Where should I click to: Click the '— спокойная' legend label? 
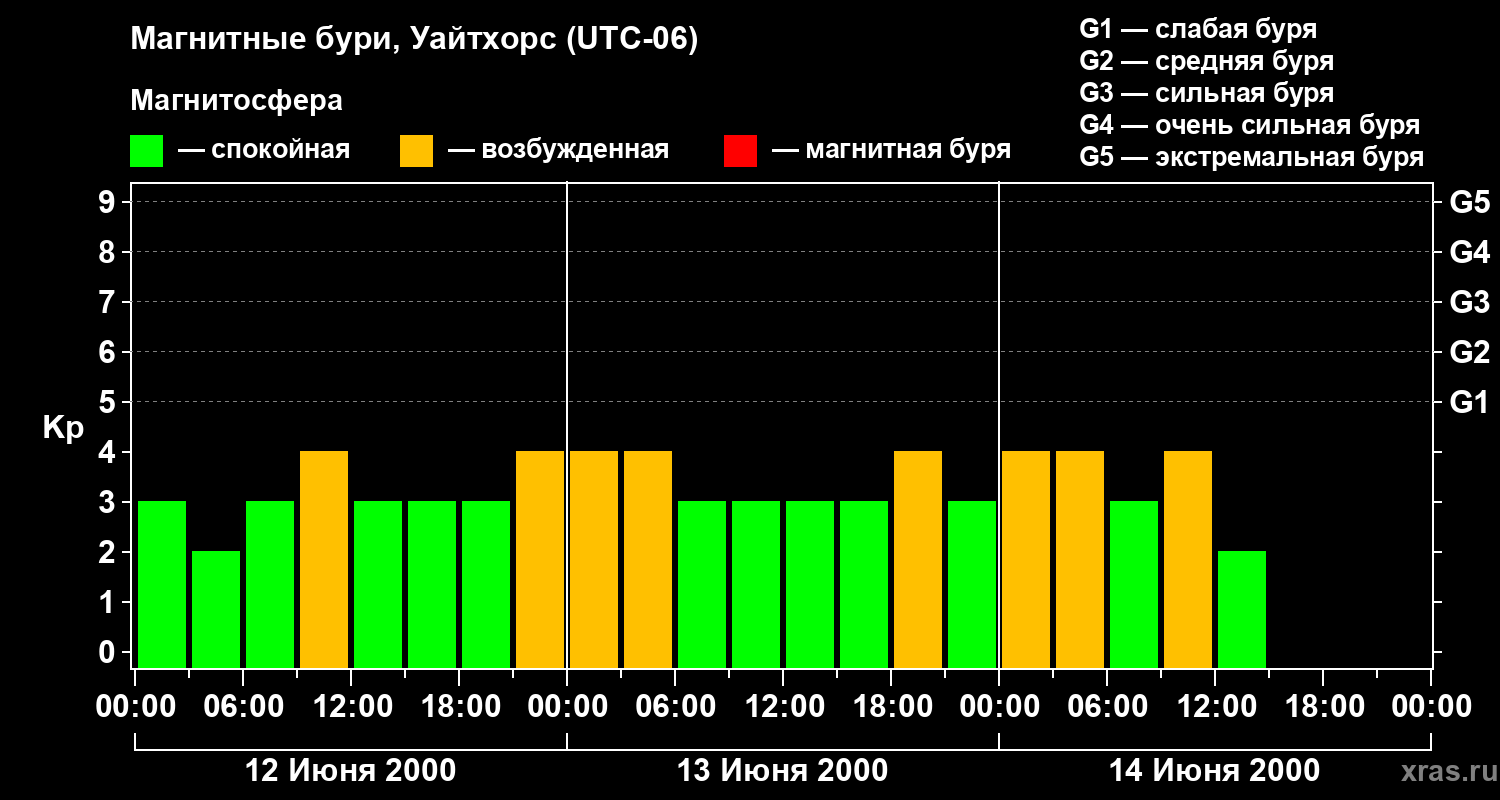[264, 150]
